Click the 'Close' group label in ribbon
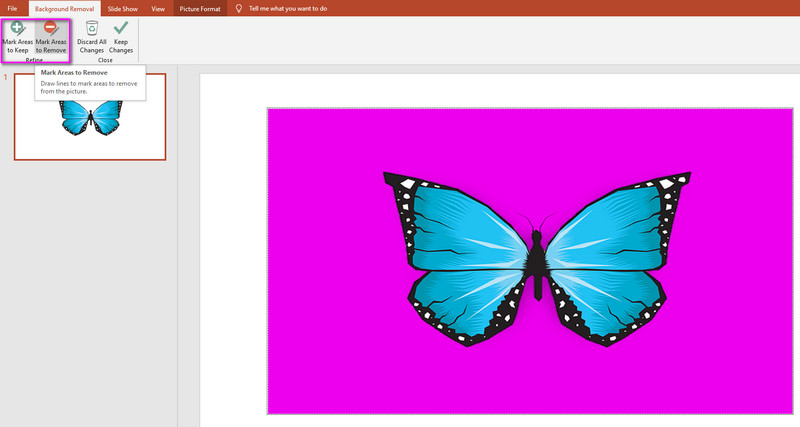 105,60
